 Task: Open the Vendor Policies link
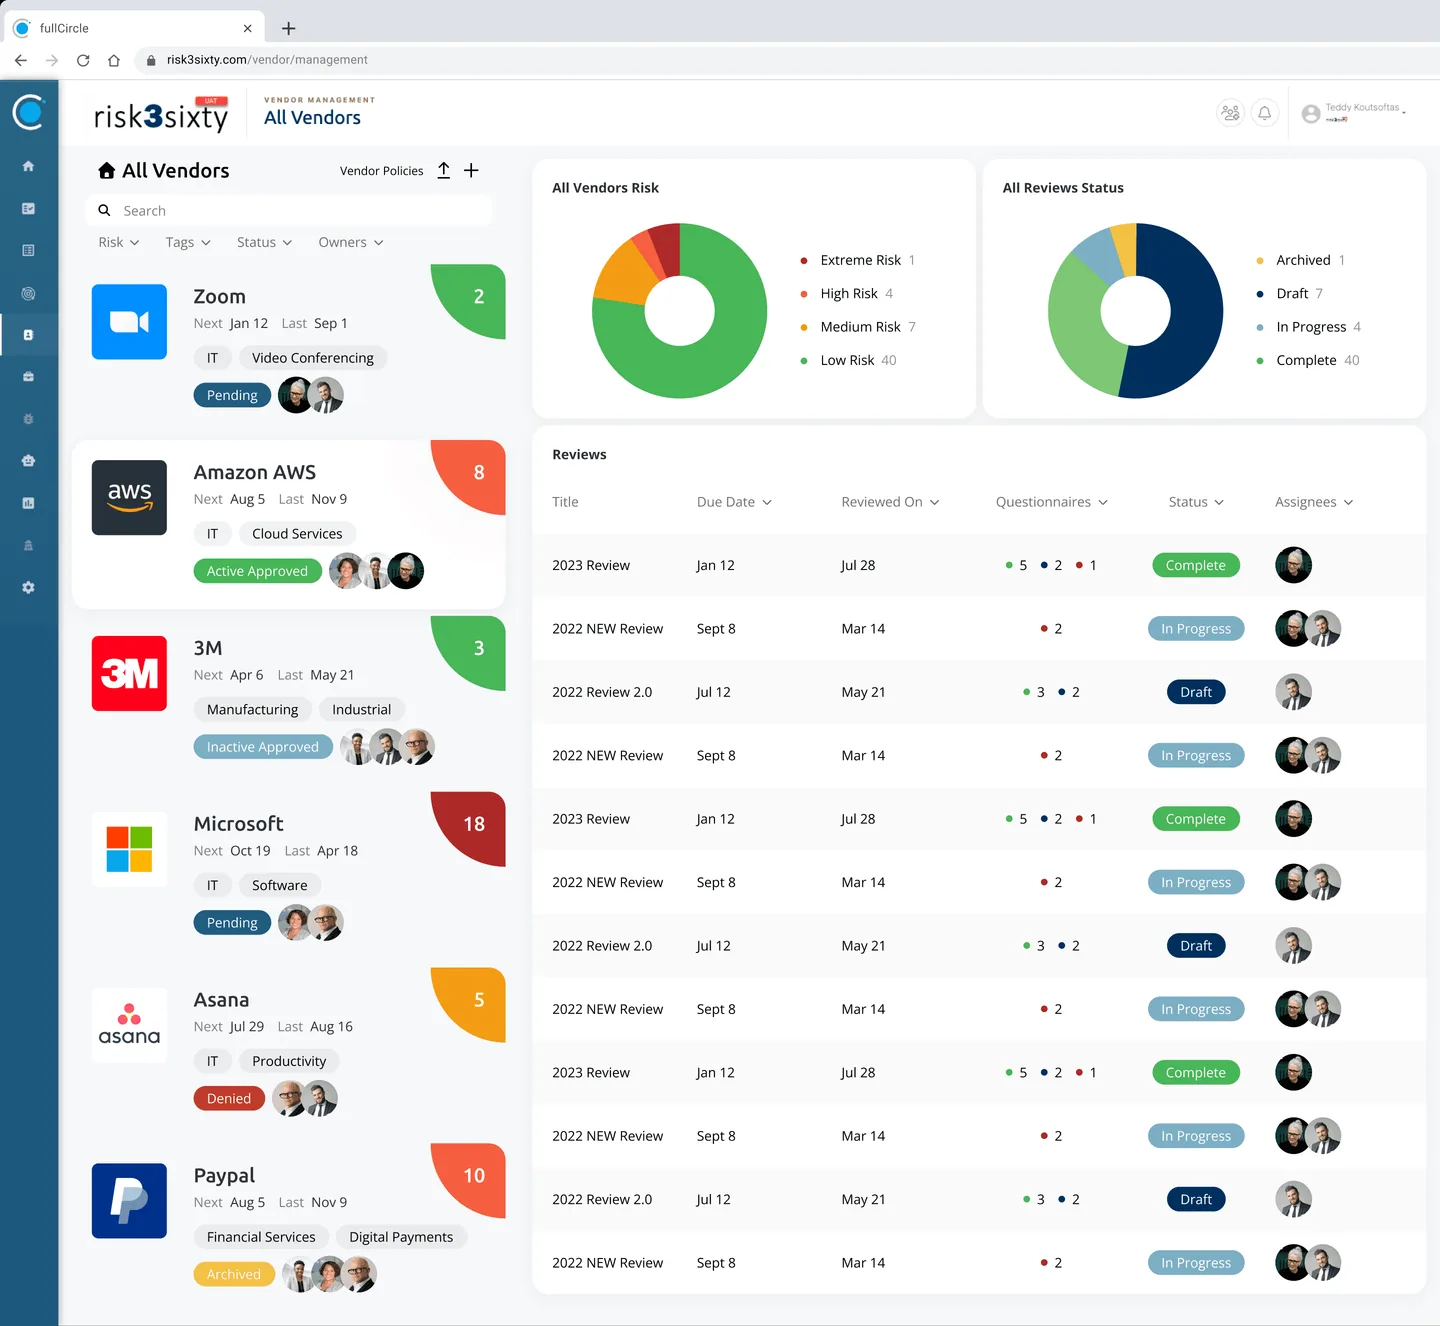pos(381,171)
